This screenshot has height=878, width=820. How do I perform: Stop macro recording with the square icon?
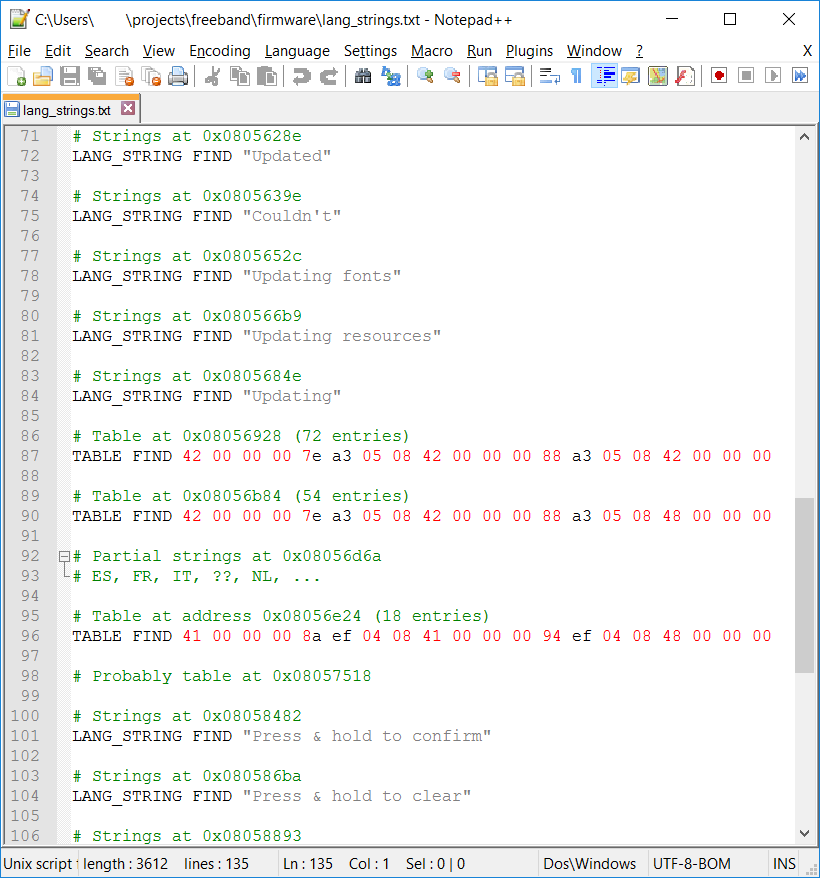point(746,76)
